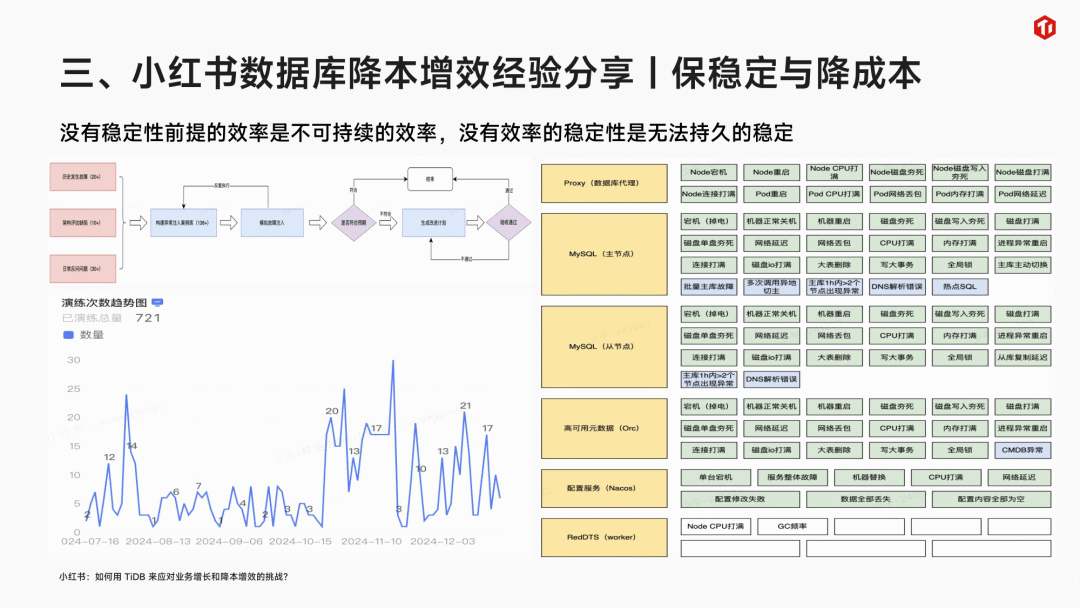The height and width of the screenshot is (608, 1080).
Task: Click the blue 数量 legend swatch
Action: tap(68, 335)
